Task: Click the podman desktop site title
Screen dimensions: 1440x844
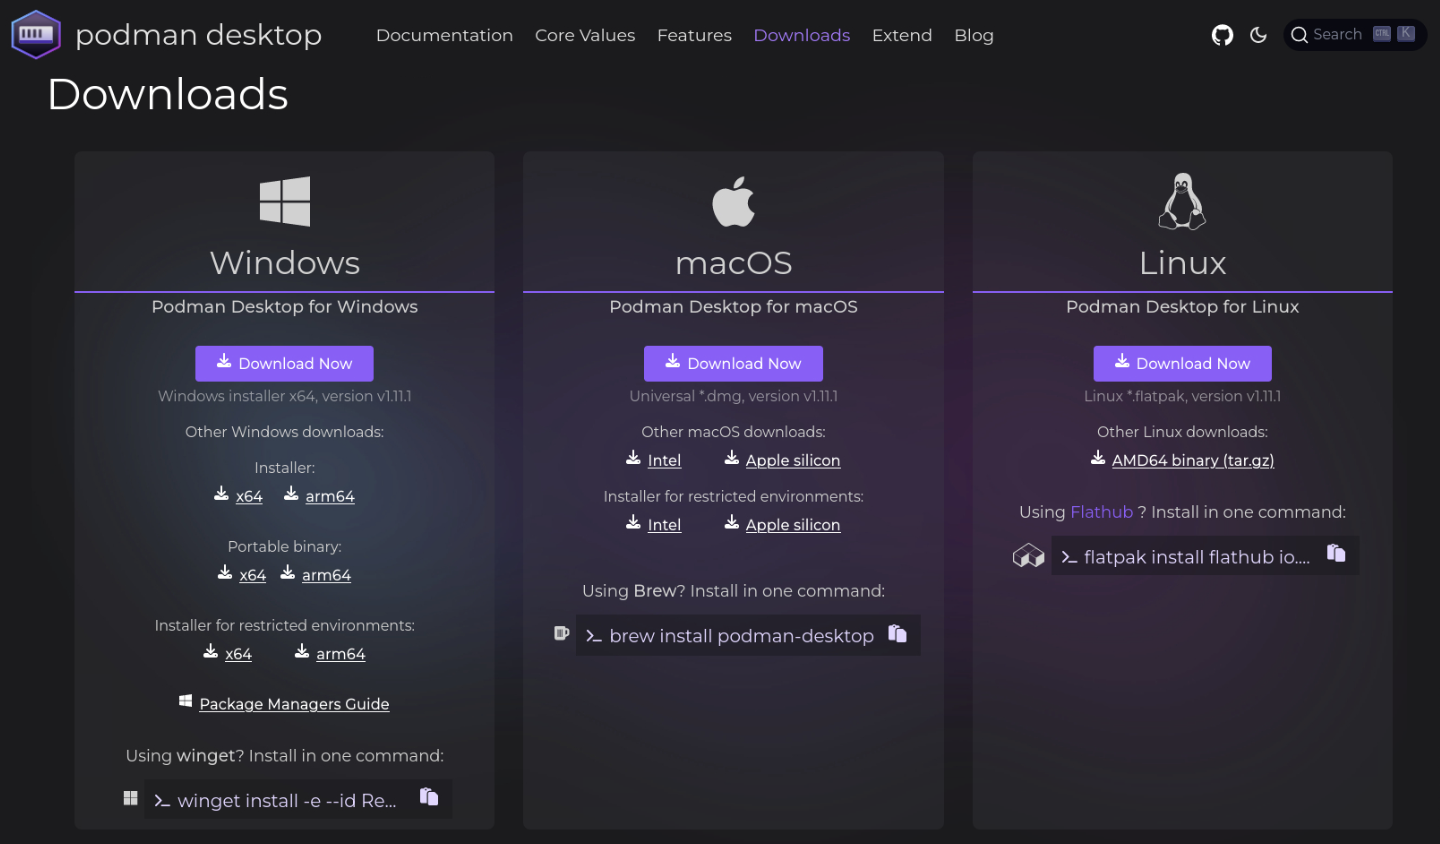Action: (199, 35)
